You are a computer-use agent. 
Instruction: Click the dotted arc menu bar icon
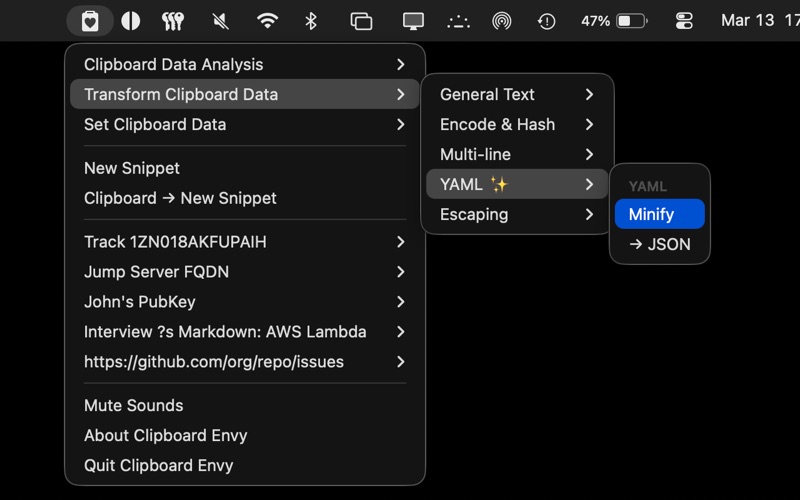(x=458, y=21)
